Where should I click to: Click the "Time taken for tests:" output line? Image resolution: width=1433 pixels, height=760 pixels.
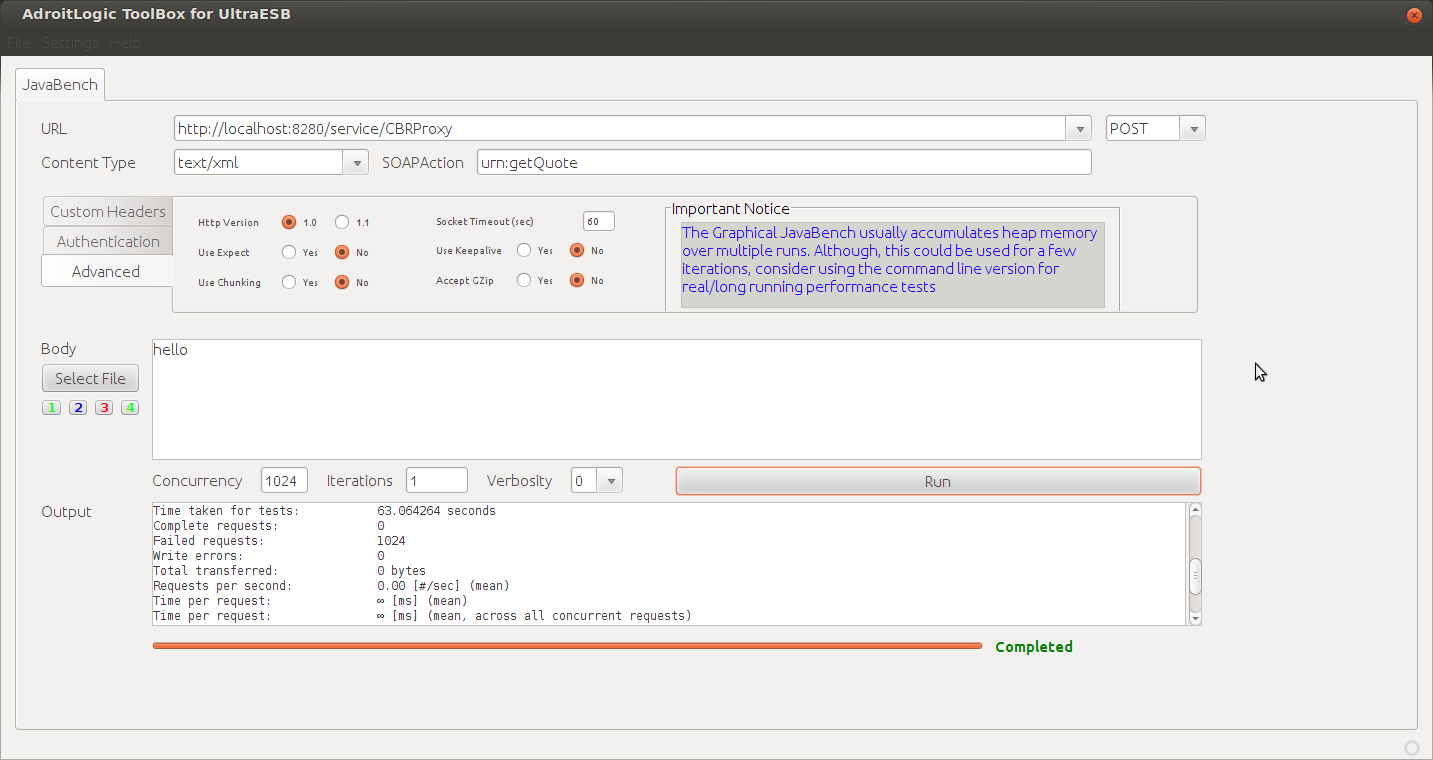pyautogui.click(x=324, y=511)
